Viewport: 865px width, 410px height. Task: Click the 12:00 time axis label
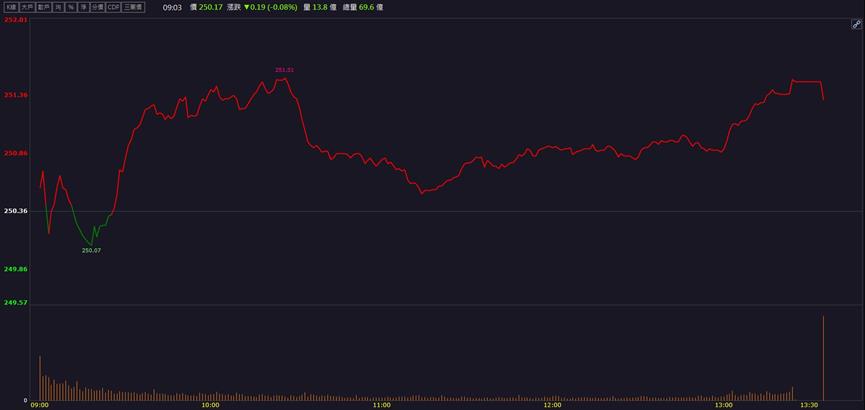[553, 406]
